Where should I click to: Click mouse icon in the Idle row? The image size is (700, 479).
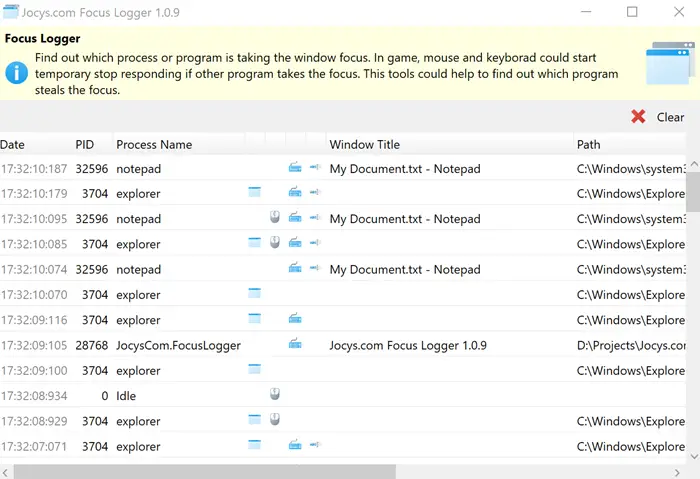click(x=275, y=394)
